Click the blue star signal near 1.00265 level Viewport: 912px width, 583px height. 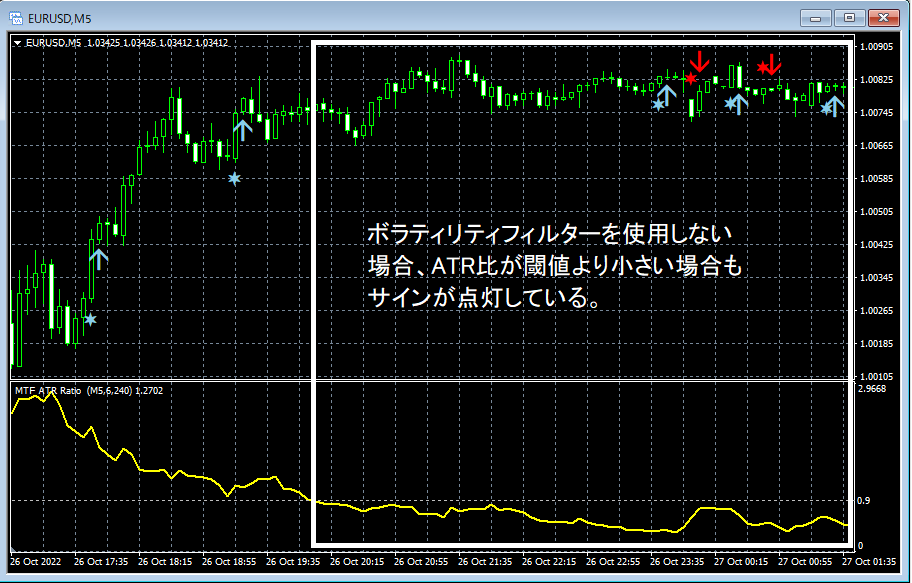90,319
